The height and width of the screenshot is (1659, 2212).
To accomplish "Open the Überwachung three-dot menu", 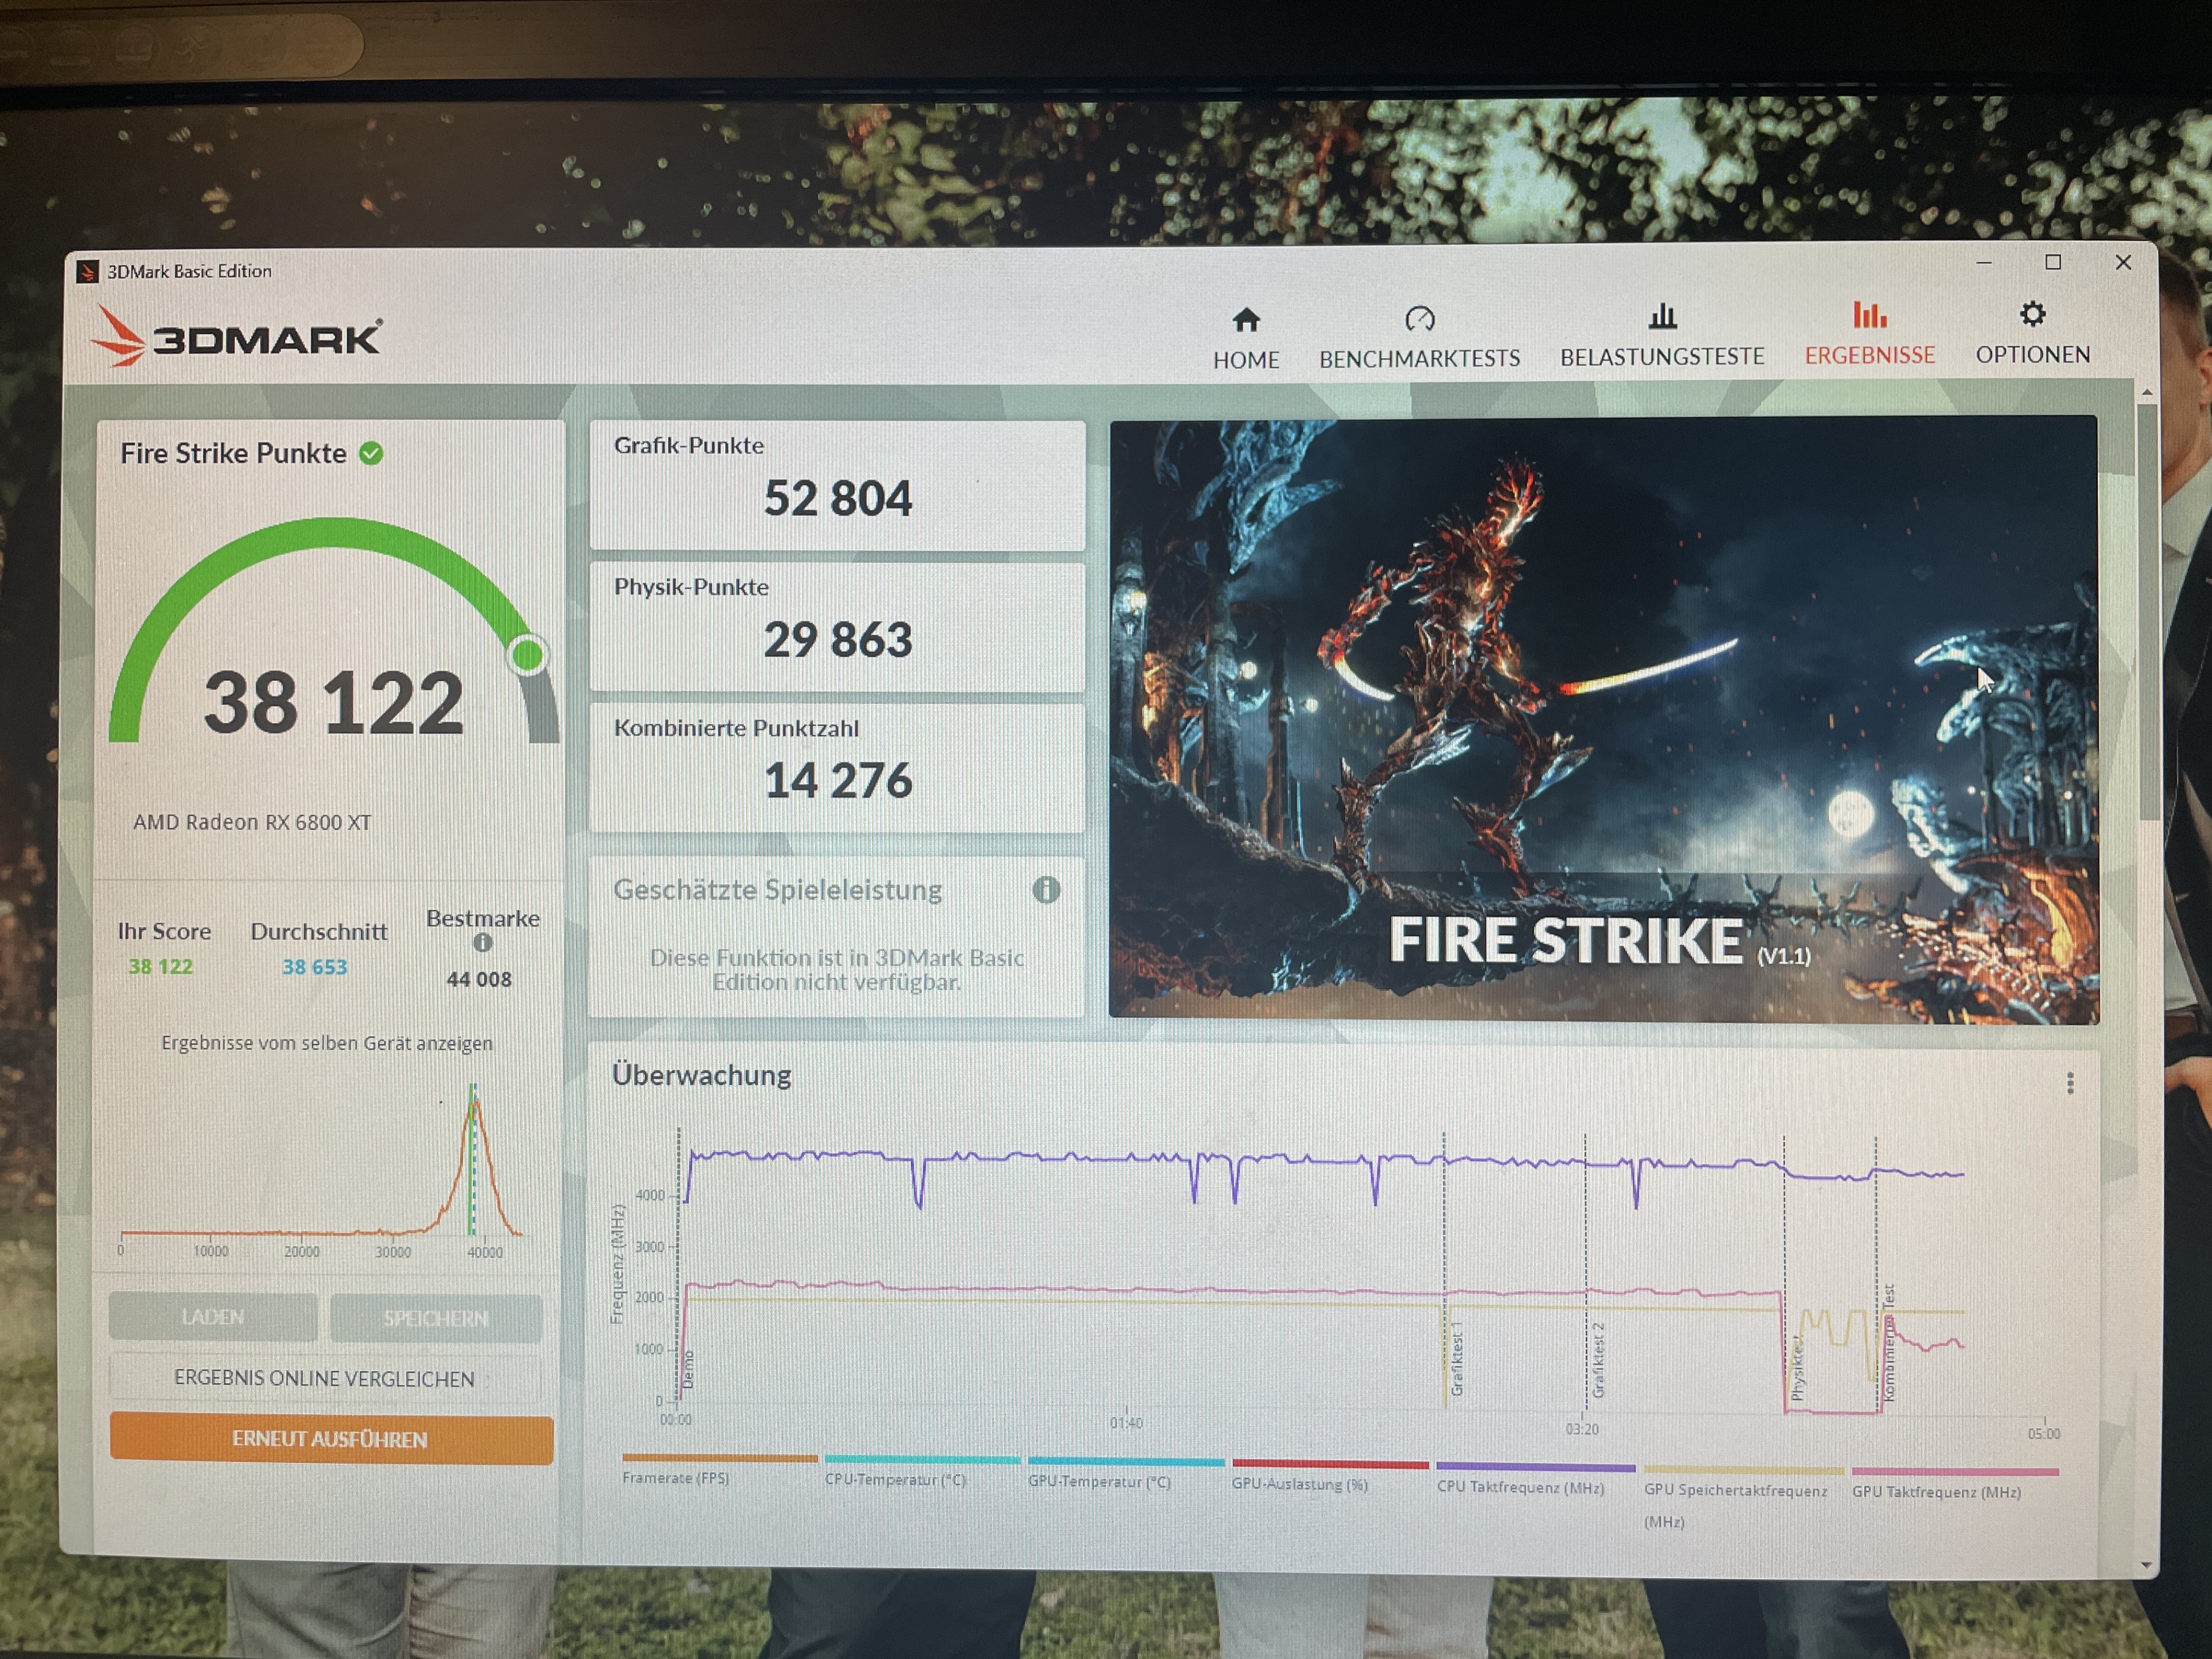I will [2070, 1083].
